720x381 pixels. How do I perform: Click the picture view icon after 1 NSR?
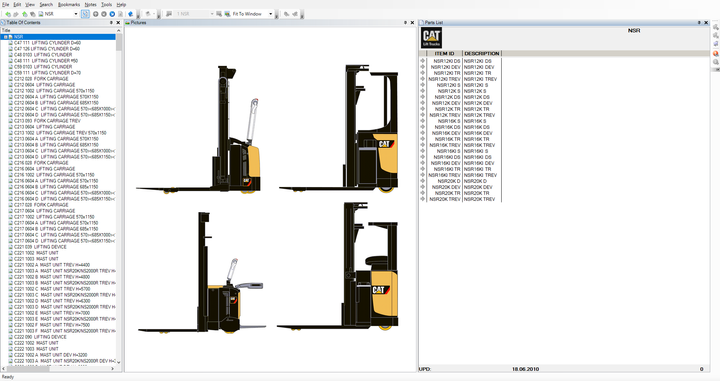click(x=219, y=14)
